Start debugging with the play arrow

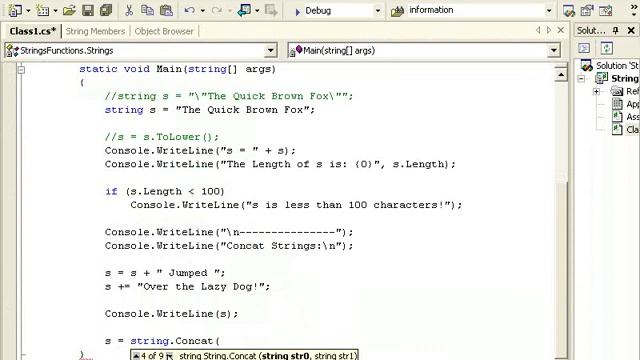(298, 11)
